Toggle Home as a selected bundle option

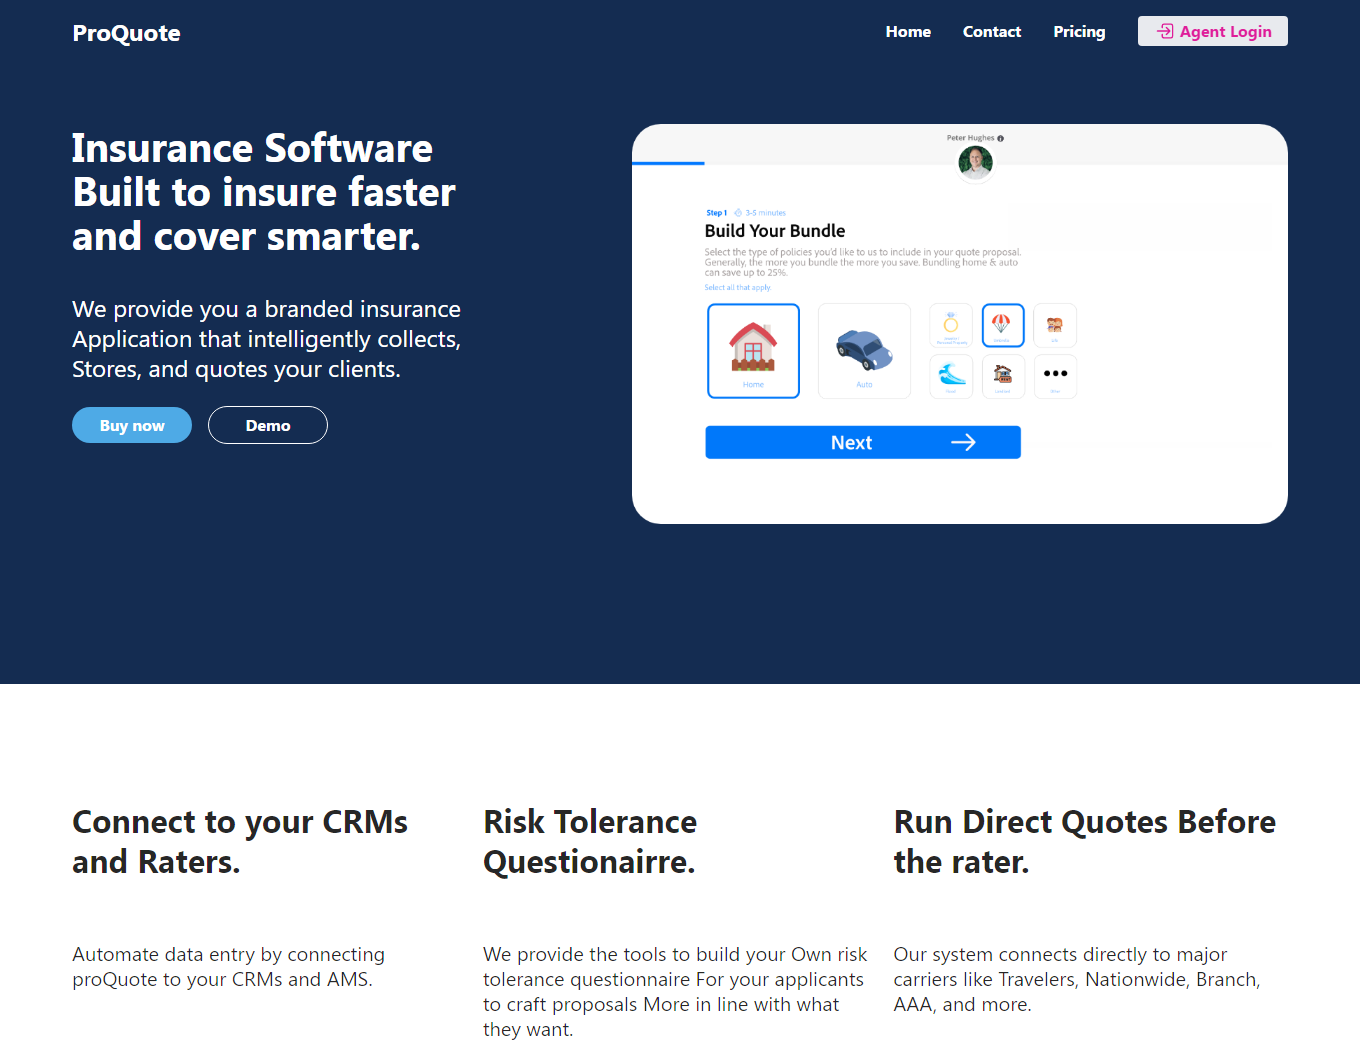[753, 350]
